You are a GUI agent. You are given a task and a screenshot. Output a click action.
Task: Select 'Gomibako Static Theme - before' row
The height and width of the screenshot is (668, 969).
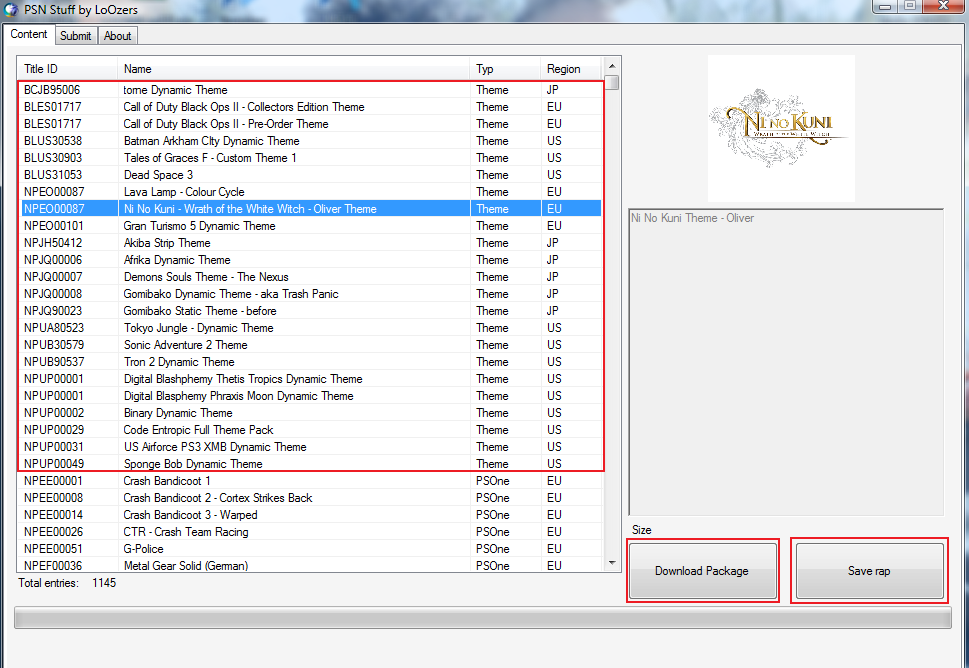[311, 311]
